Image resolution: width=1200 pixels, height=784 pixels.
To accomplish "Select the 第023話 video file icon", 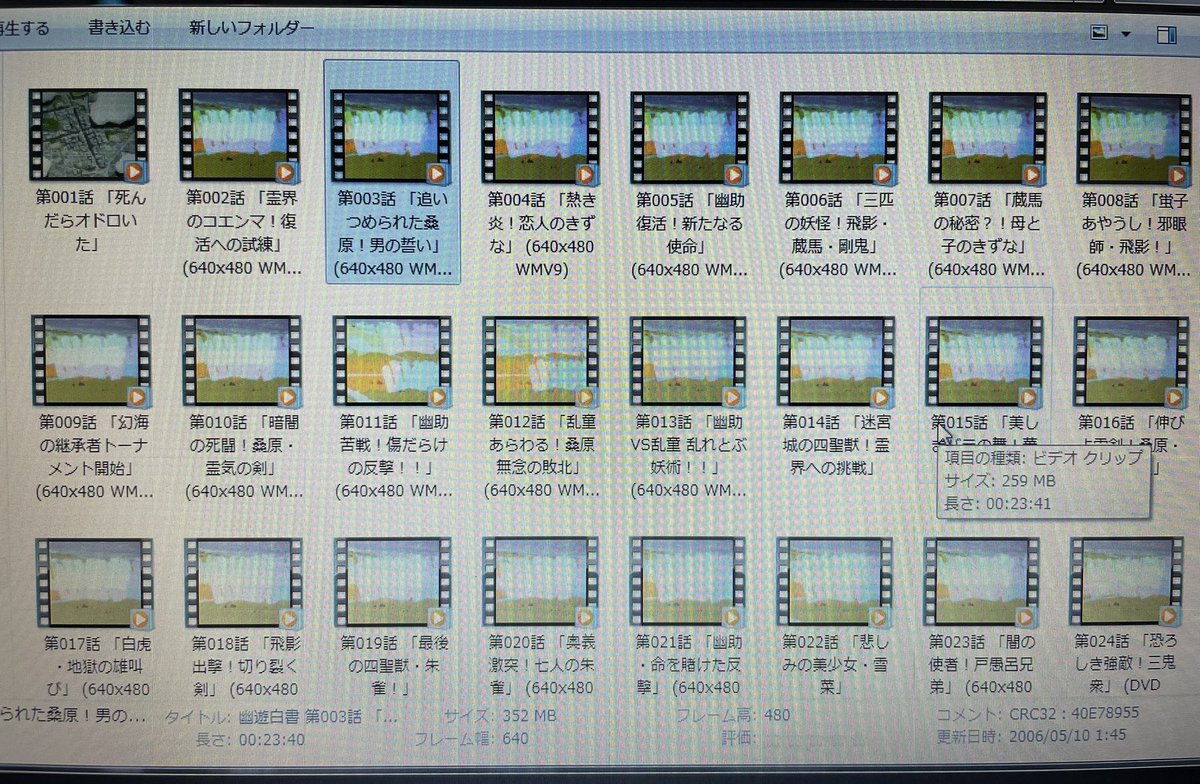I will (981, 582).
